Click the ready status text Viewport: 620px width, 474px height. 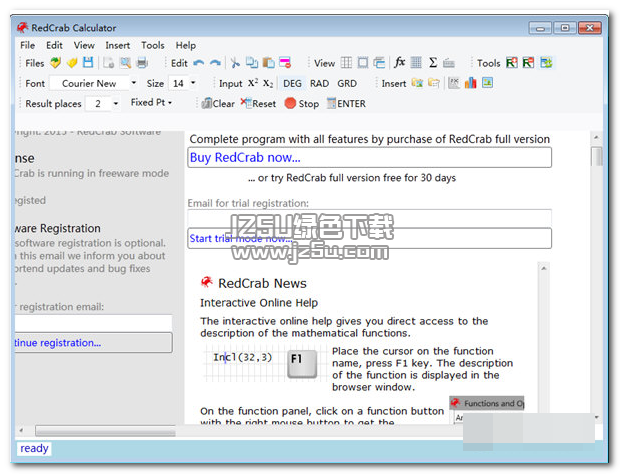(x=34, y=448)
